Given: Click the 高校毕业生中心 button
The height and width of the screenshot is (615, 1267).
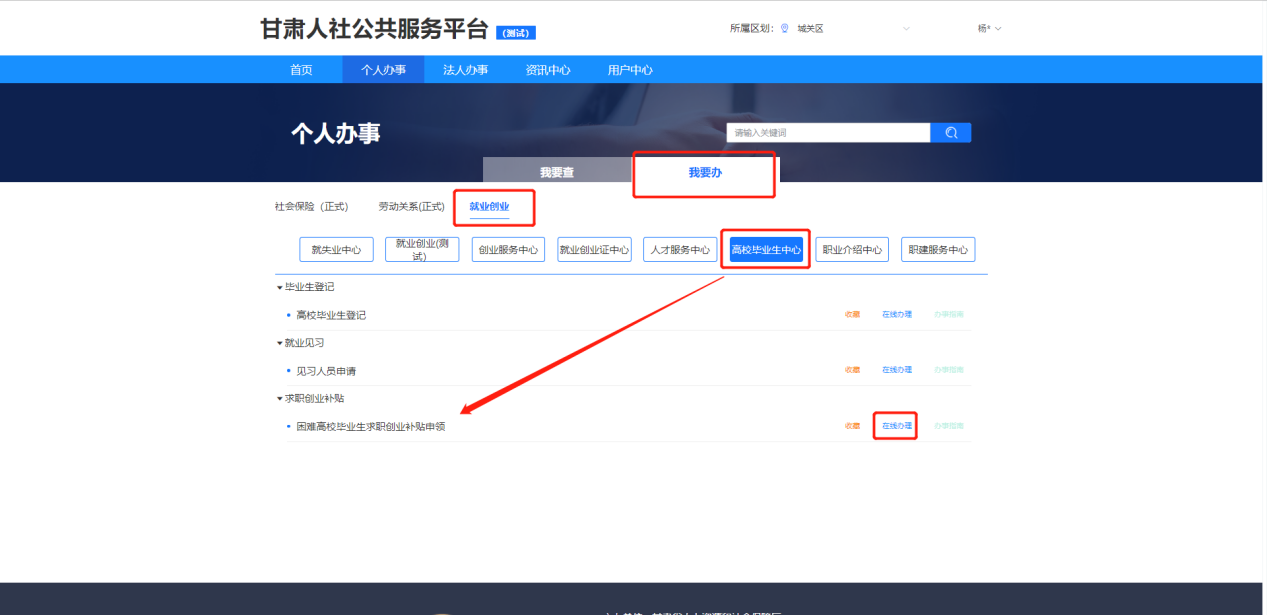Looking at the screenshot, I should click(x=766, y=250).
